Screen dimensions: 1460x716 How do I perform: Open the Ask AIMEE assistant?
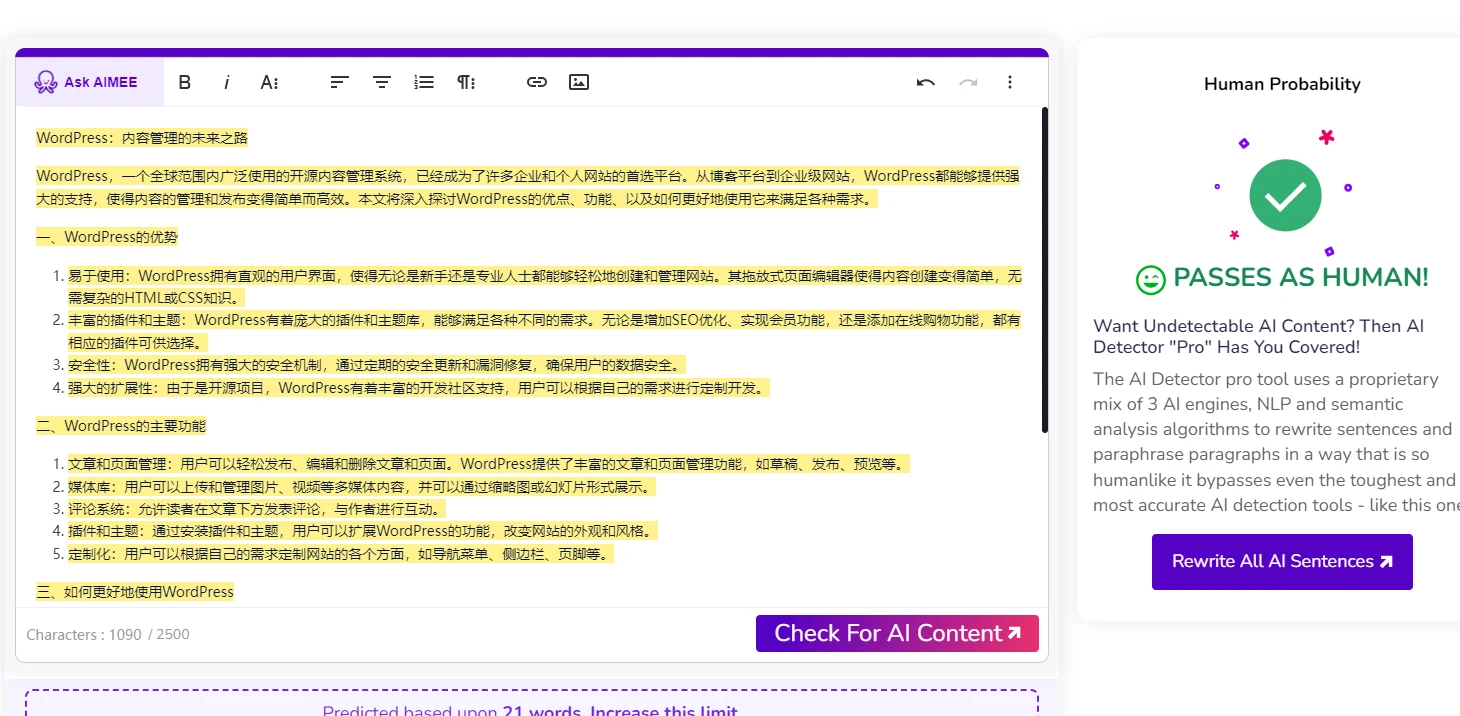pyautogui.click(x=90, y=82)
